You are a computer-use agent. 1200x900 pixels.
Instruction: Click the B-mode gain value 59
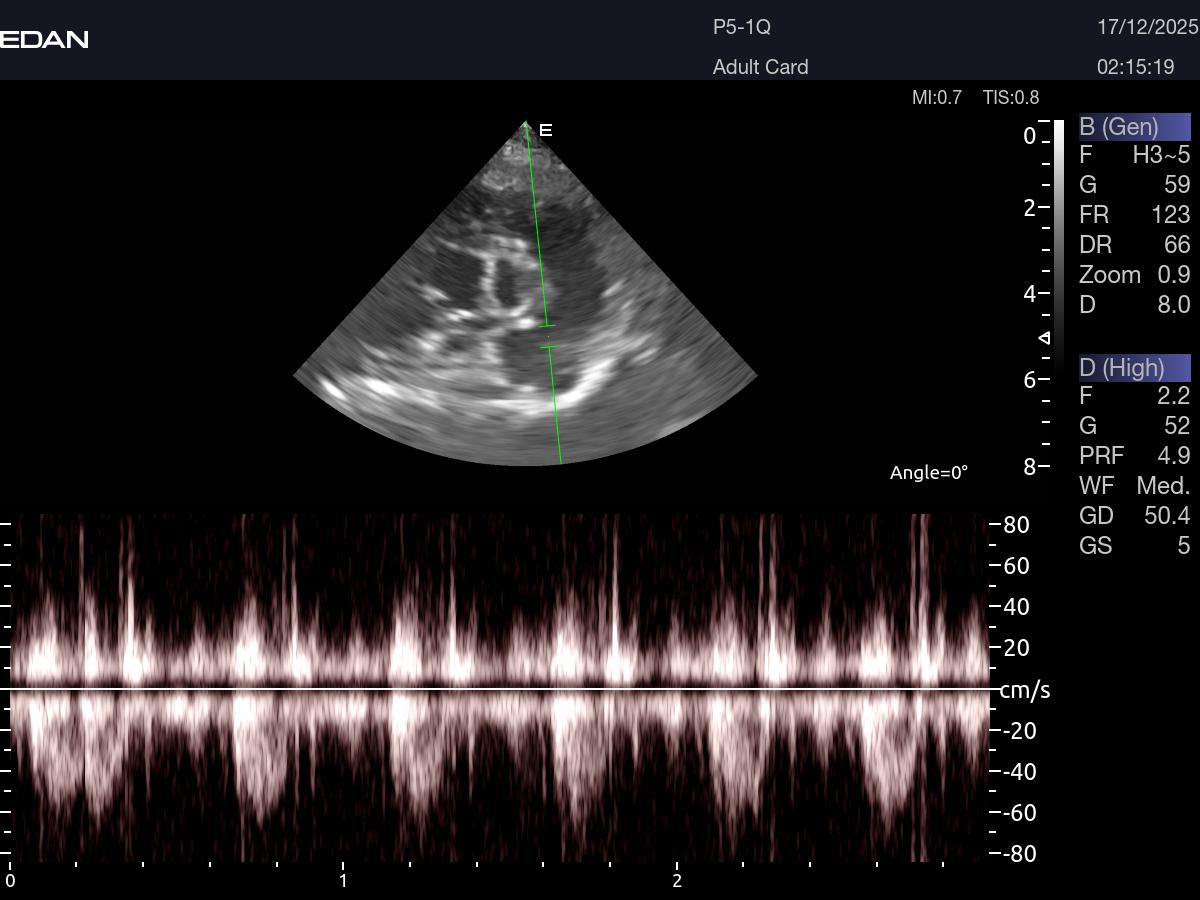pos(1176,185)
